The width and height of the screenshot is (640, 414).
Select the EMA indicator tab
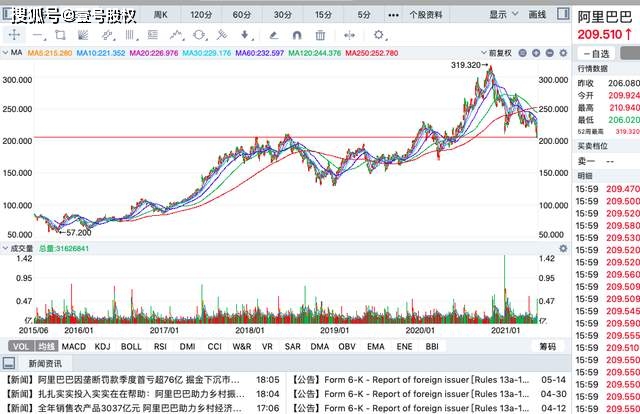(376, 347)
